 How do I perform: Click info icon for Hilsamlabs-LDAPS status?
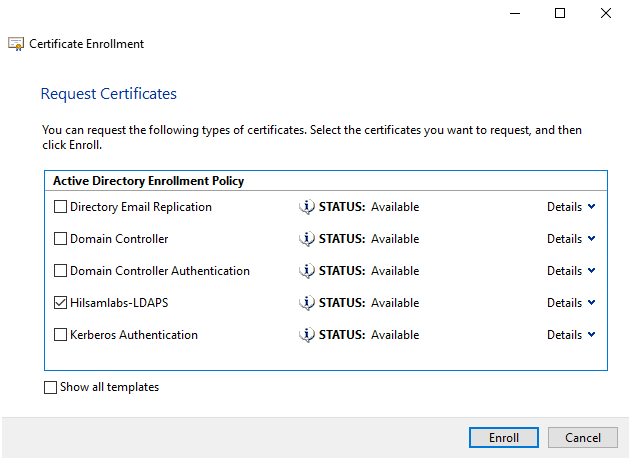click(307, 303)
